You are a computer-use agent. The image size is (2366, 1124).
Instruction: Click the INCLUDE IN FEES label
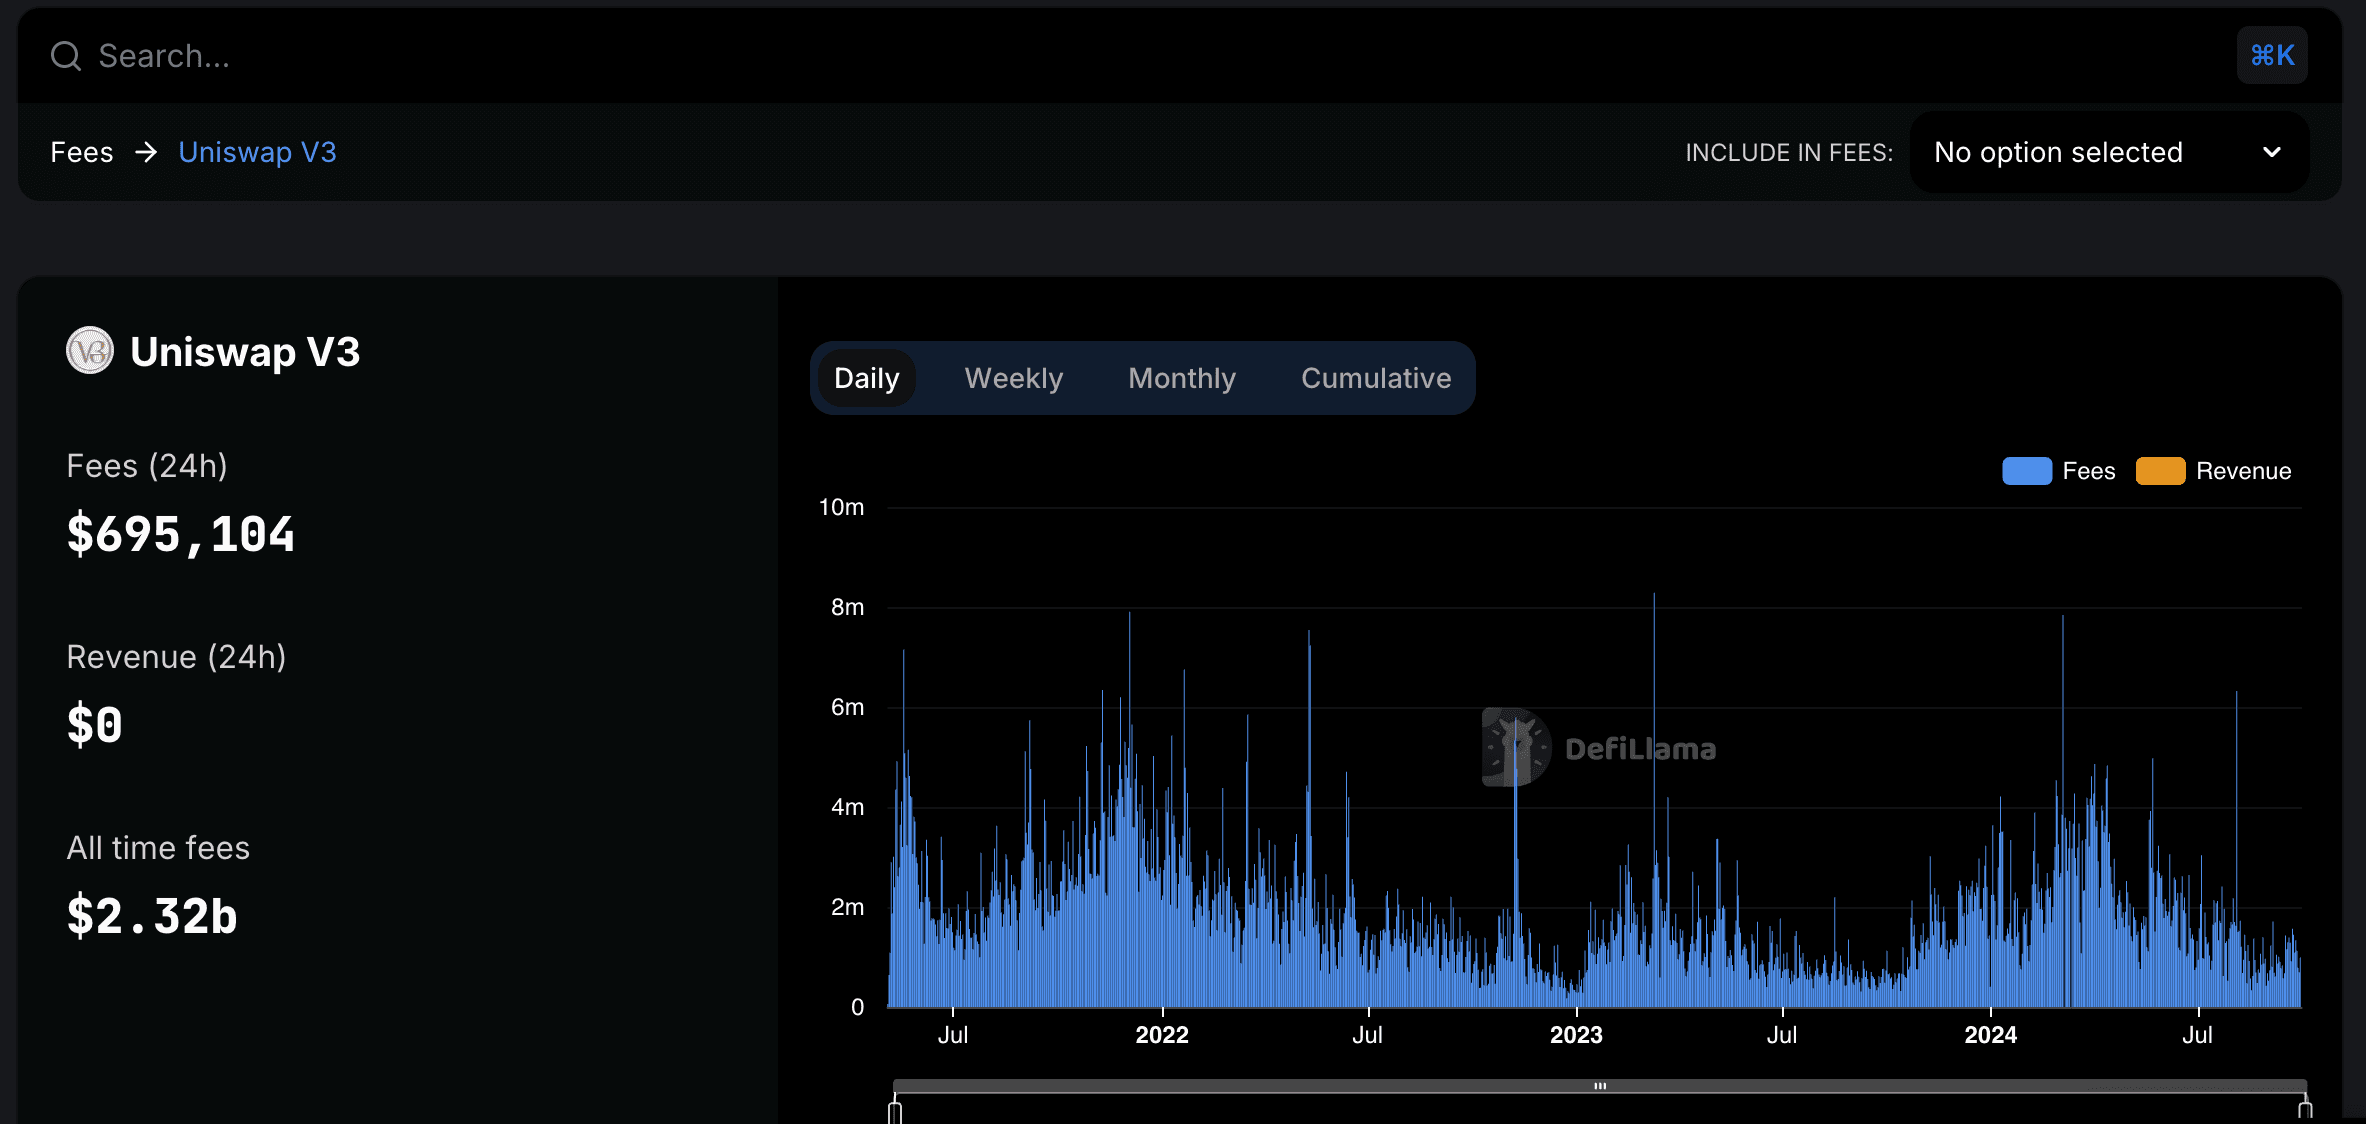pos(1789,152)
